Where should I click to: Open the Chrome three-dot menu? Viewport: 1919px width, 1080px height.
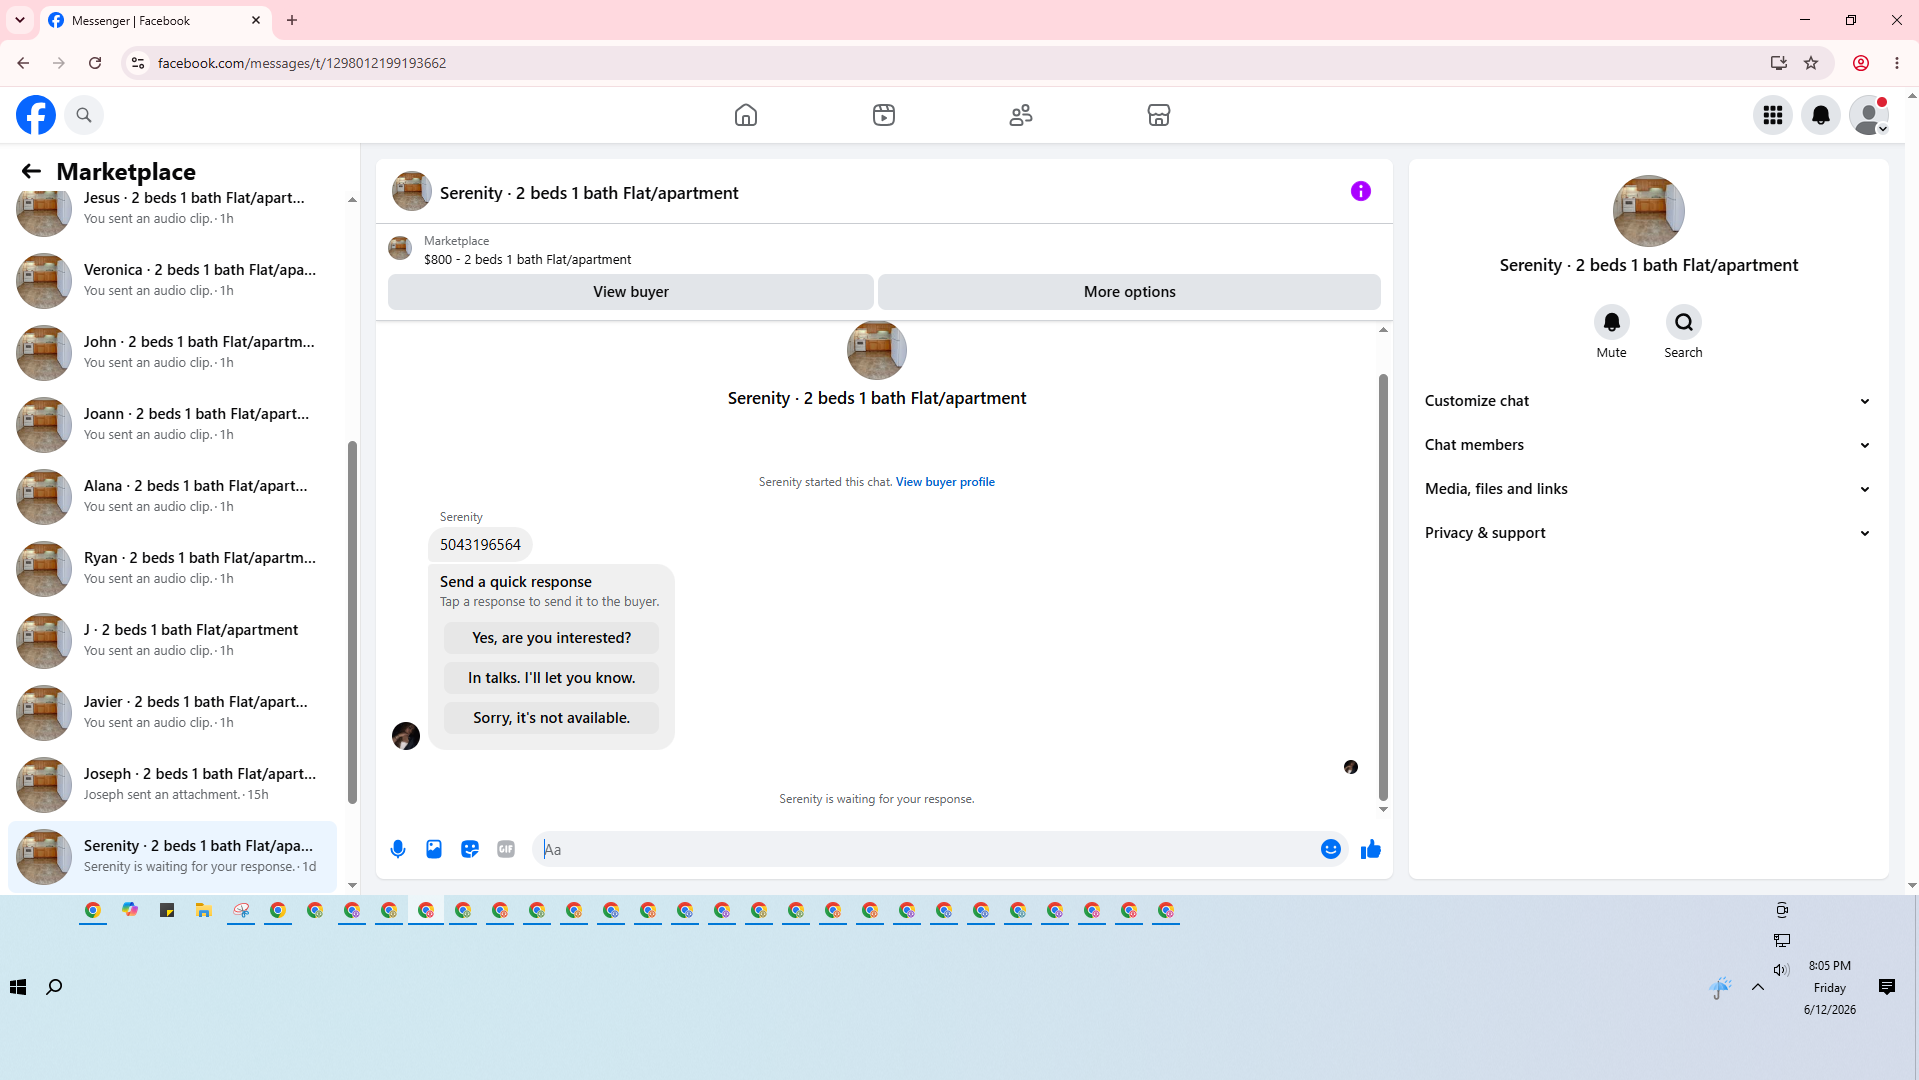coord(1897,63)
